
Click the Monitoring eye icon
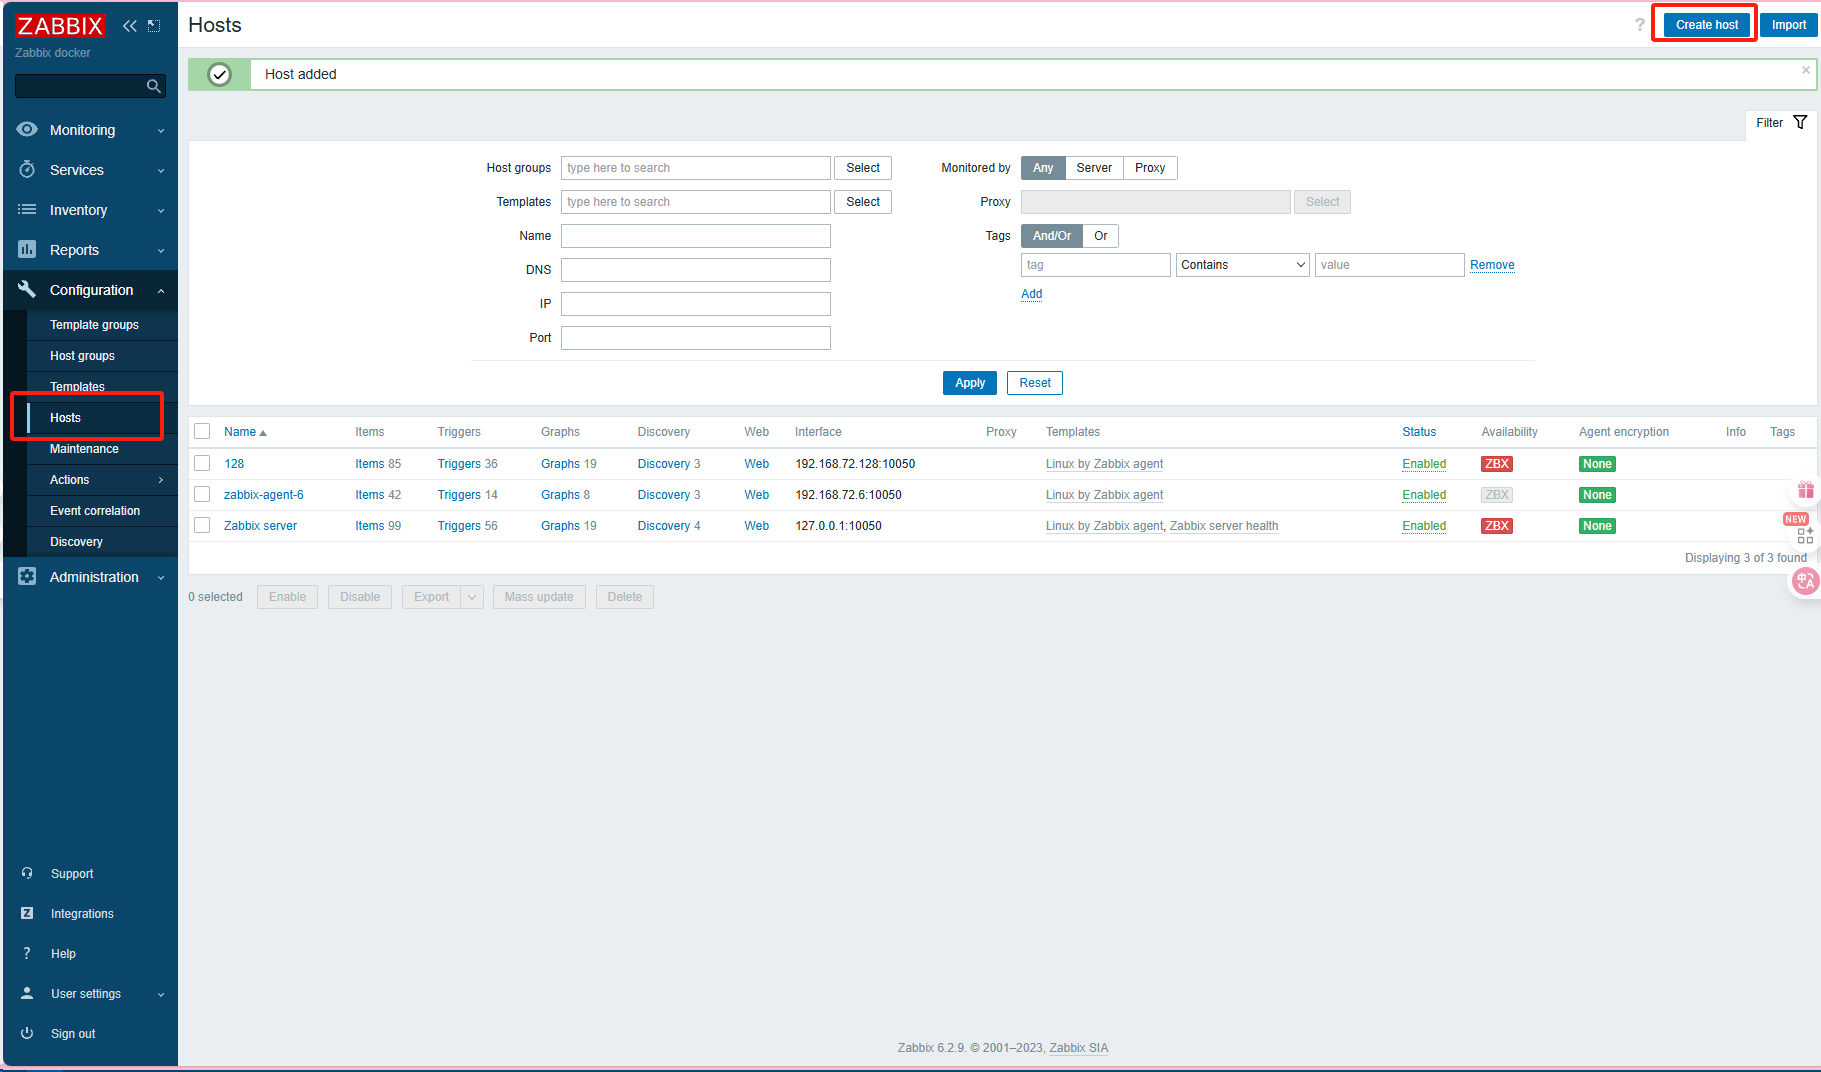(x=27, y=130)
